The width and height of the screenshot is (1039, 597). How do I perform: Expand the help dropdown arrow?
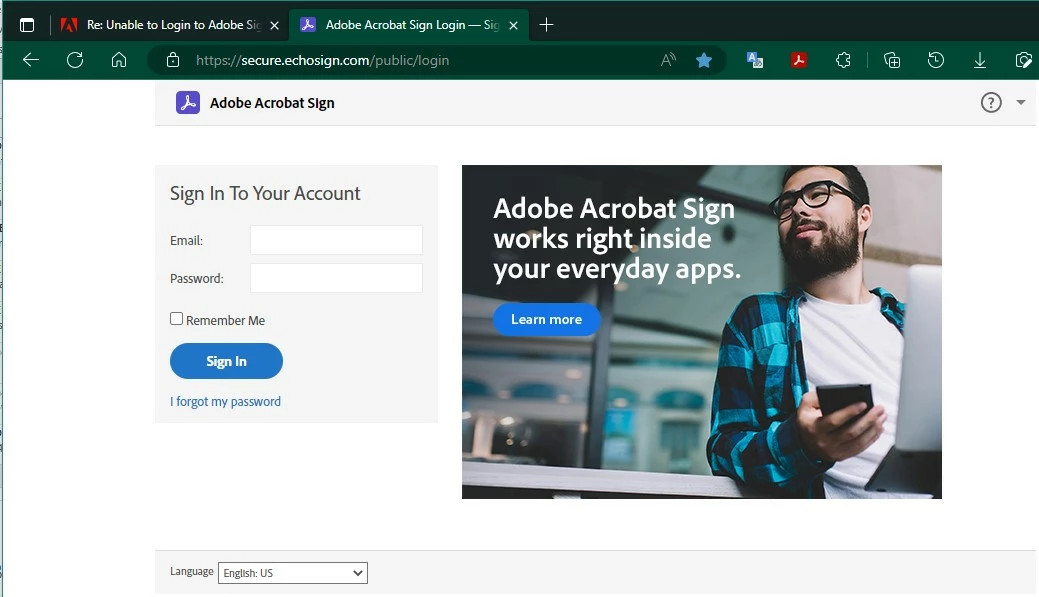point(1020,103)
